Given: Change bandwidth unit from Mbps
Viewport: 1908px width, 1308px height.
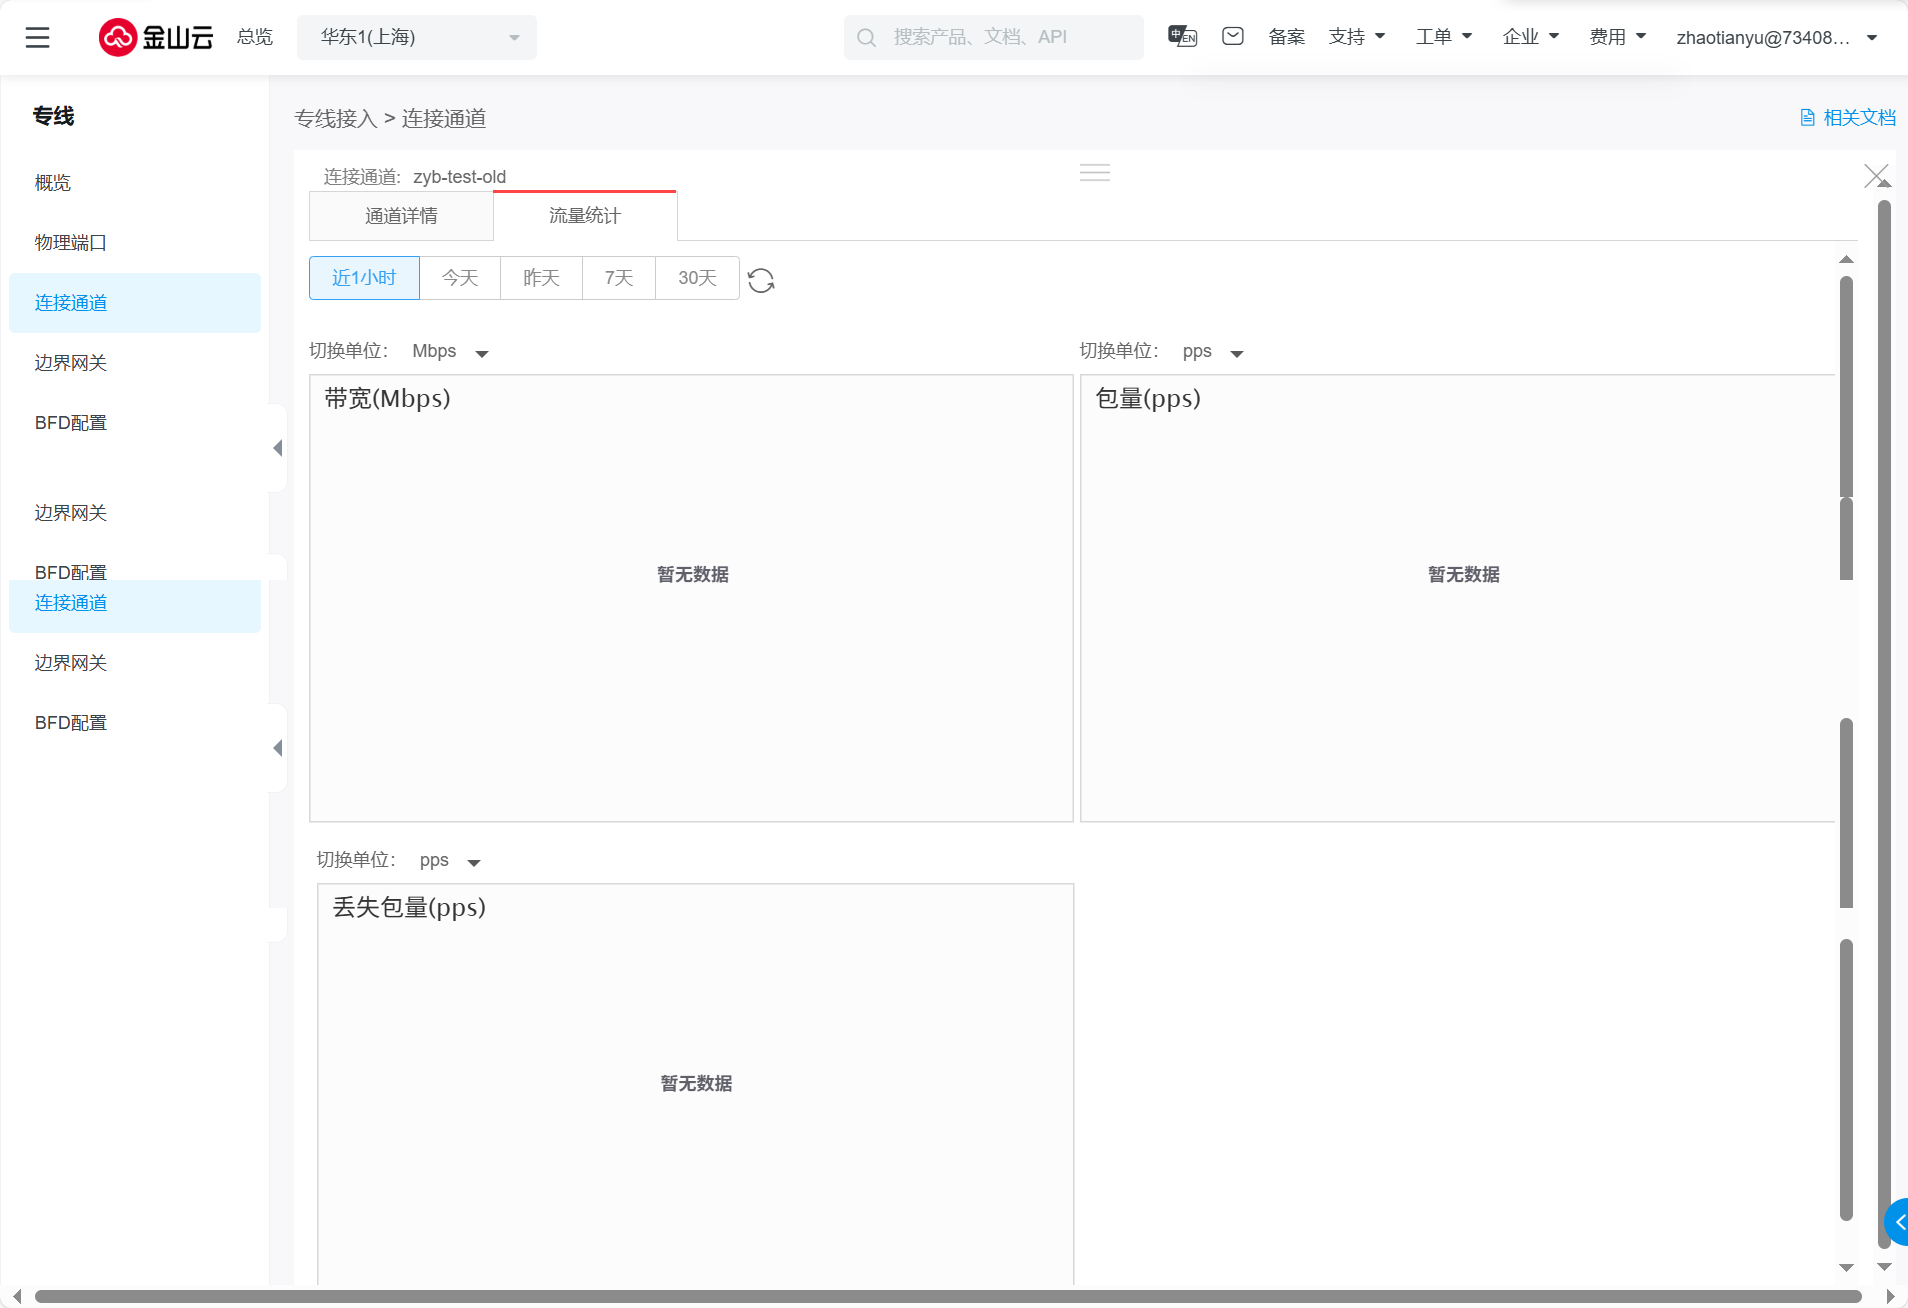Looking at the screenshot, I should click(450, 352).
